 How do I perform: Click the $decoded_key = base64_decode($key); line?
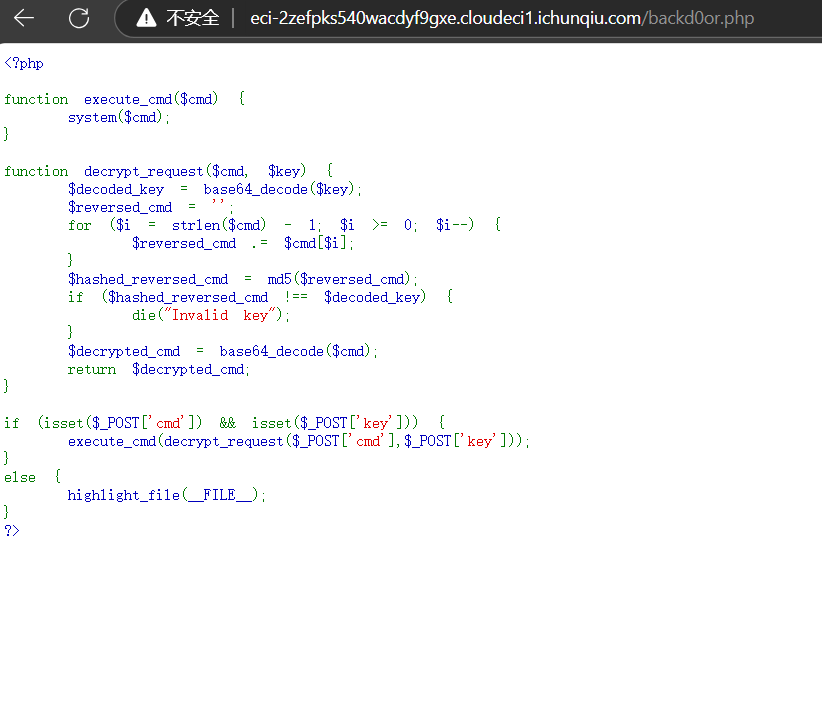pos(214,189)
